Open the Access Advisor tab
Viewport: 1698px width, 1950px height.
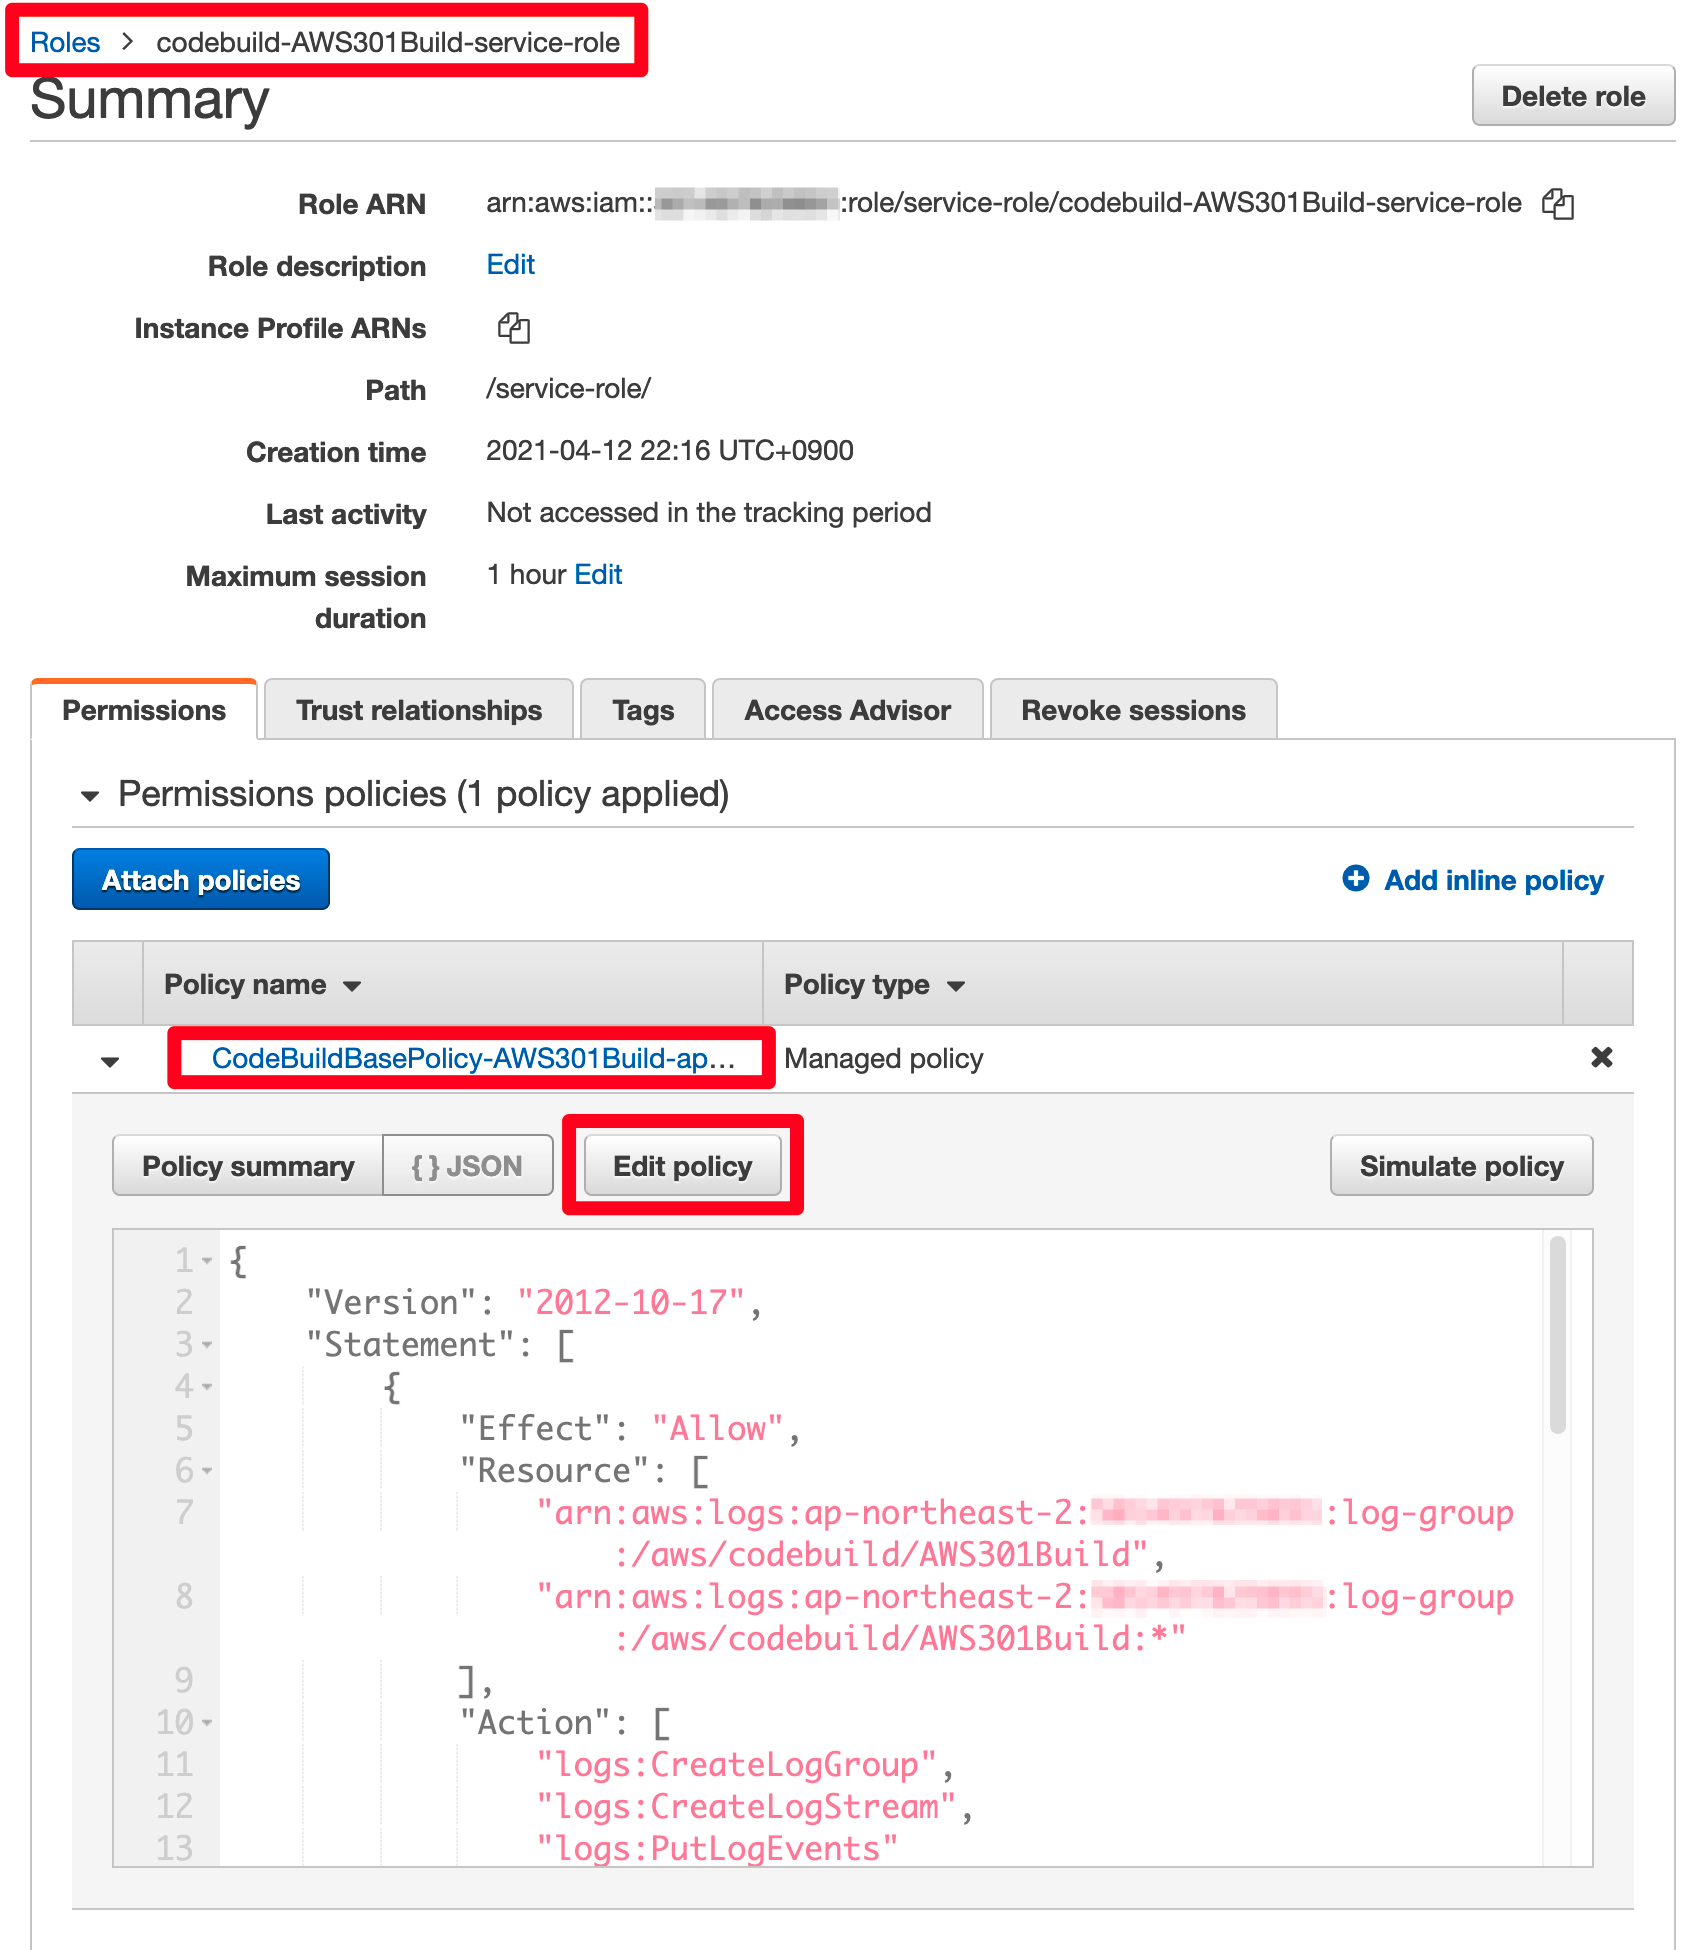pyautogui.click(x=847, y=710)
